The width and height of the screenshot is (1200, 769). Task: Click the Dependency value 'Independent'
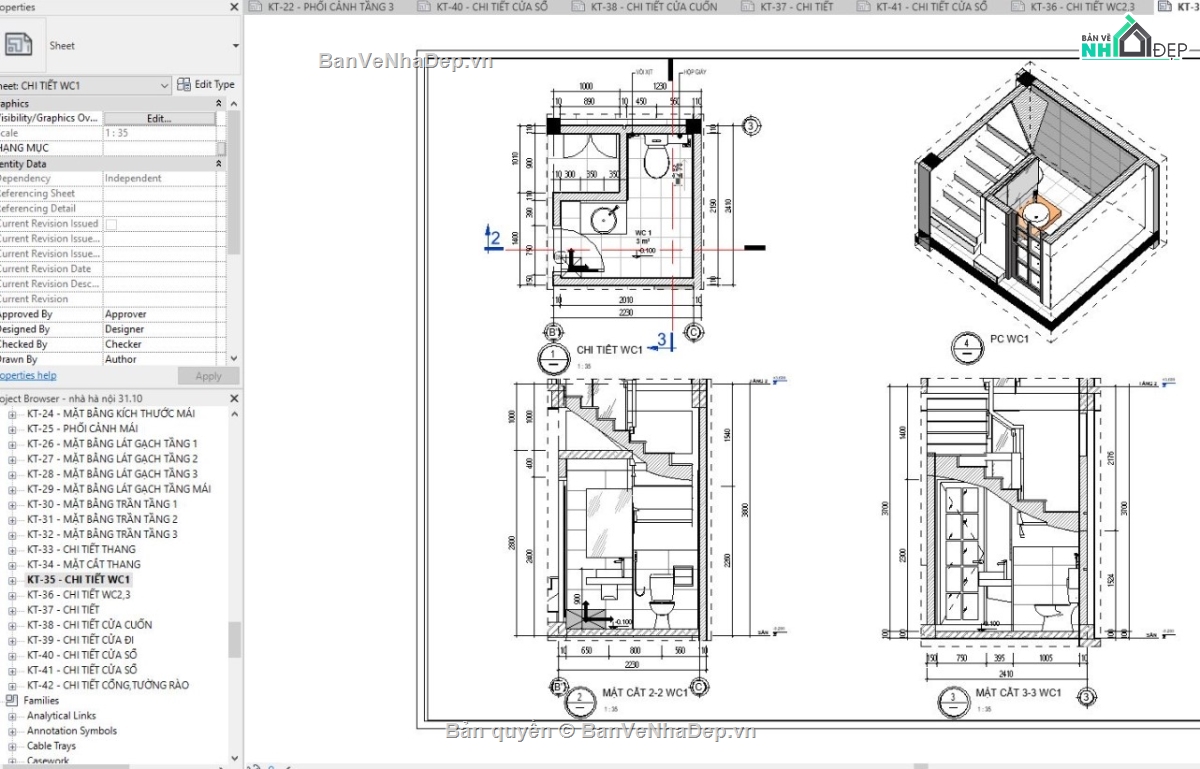point(133,178)
